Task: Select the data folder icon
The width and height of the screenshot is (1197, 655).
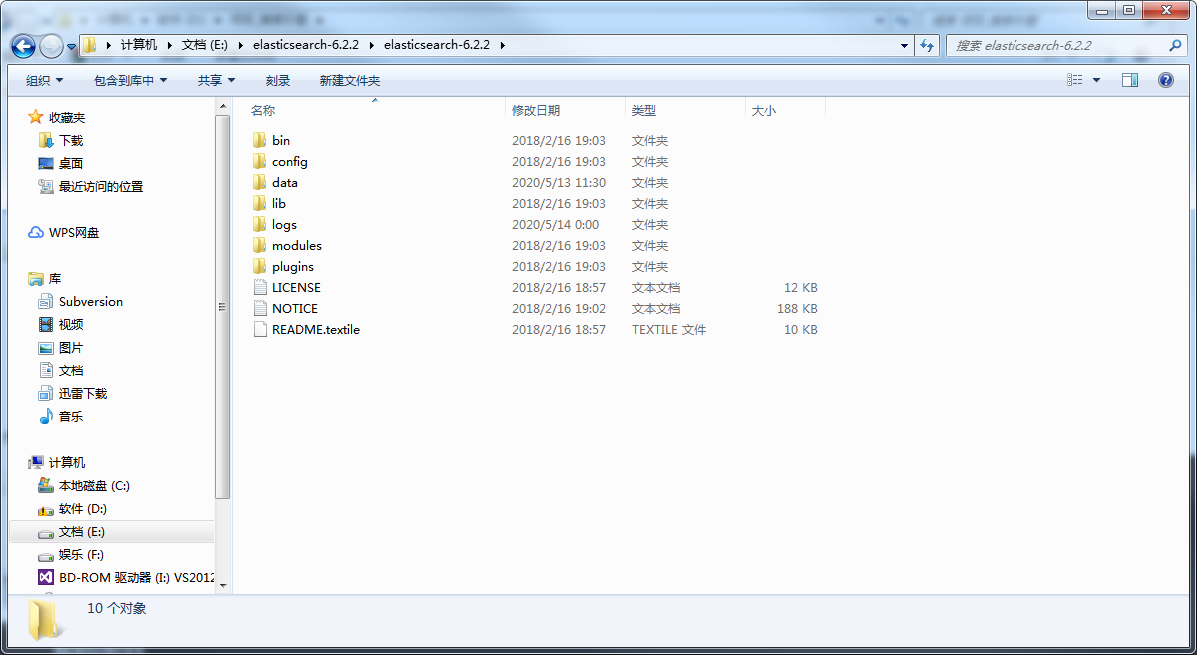Action: (260, 182)
